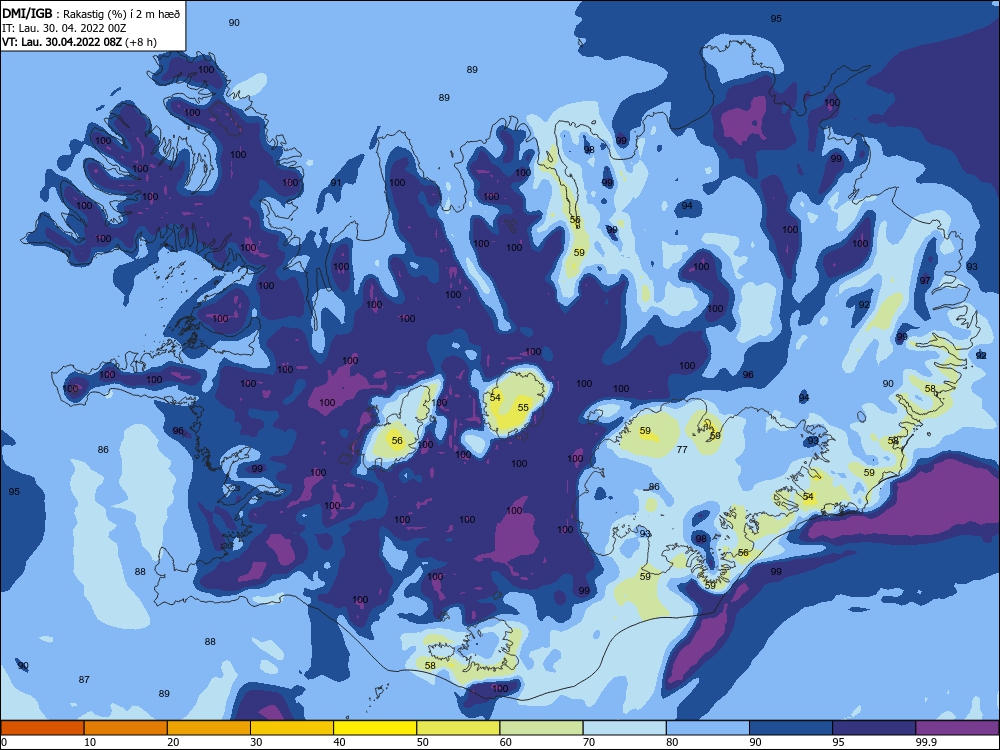Click the legend tick label '99.9'
This screenshot has width=1000, height=750.
925,742
